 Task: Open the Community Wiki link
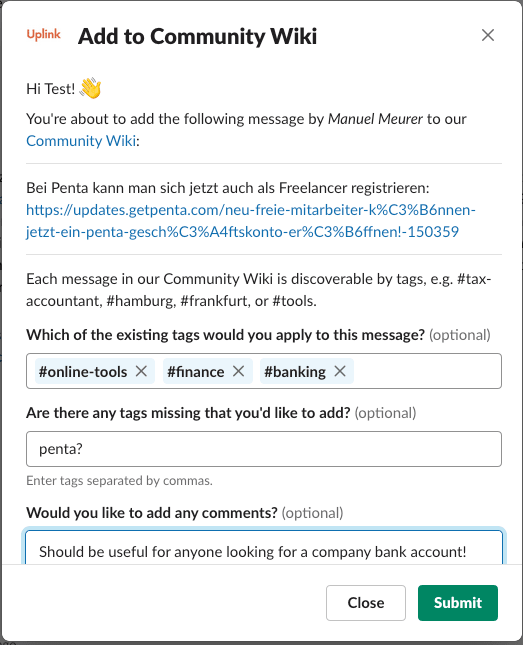pyautogui.click(x=81, y=141)
